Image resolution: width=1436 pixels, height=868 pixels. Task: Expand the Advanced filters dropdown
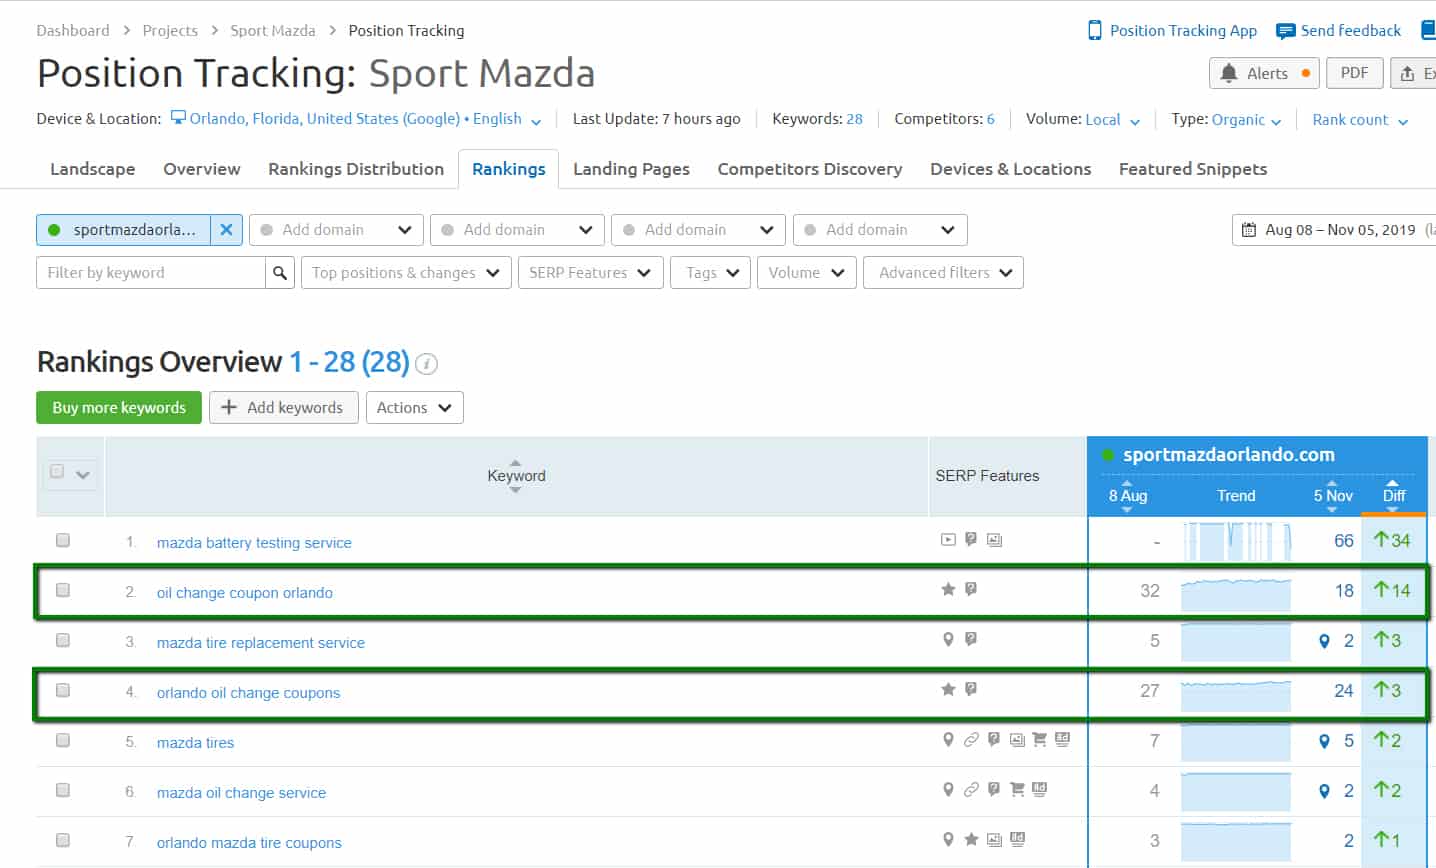click(945, 273)
